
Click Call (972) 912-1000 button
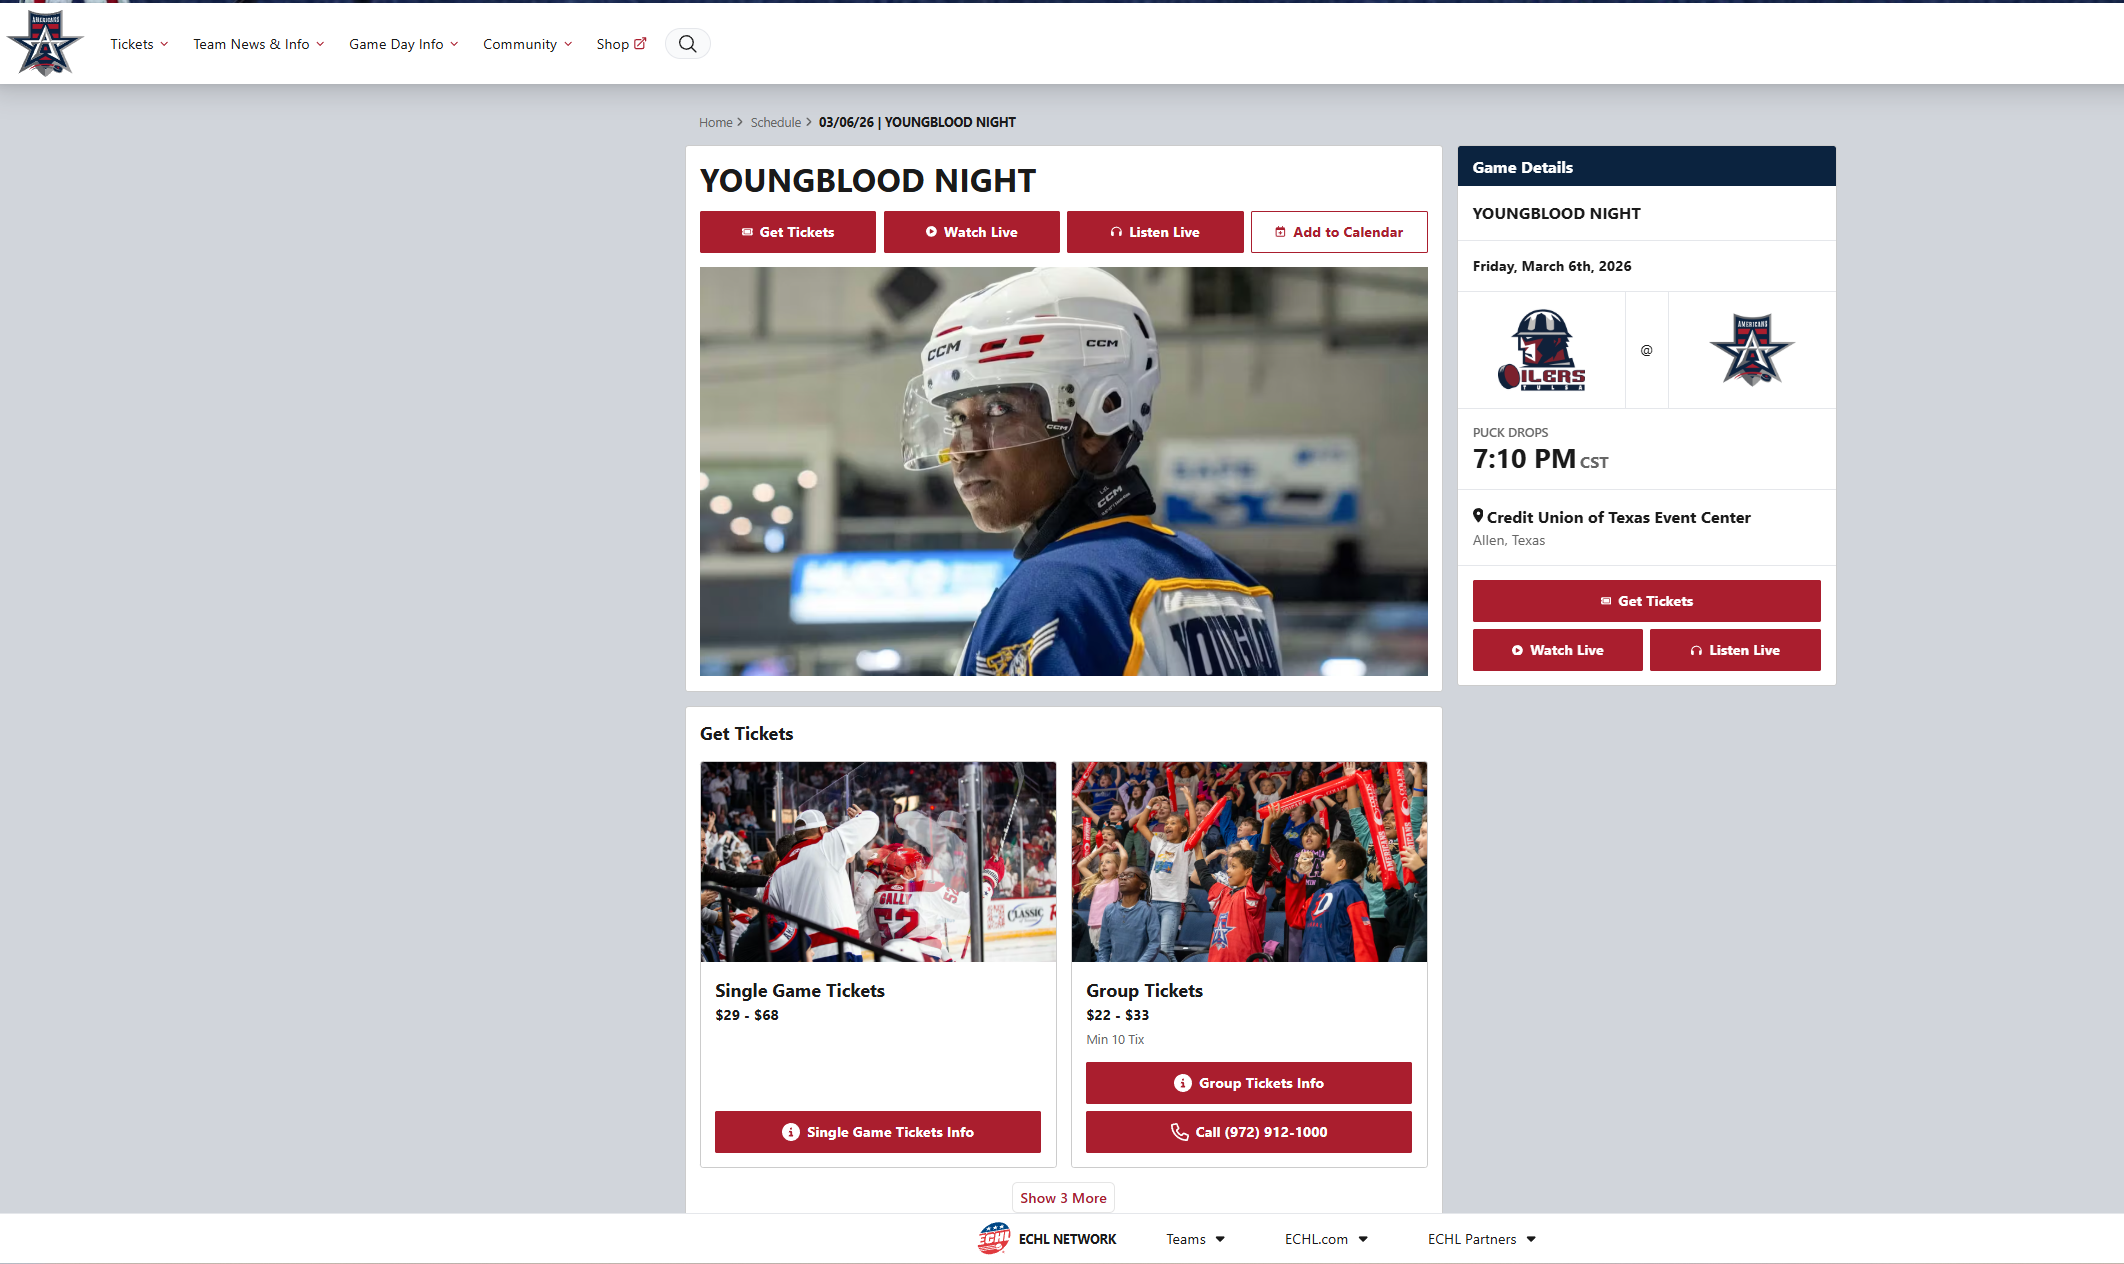1249,1132
